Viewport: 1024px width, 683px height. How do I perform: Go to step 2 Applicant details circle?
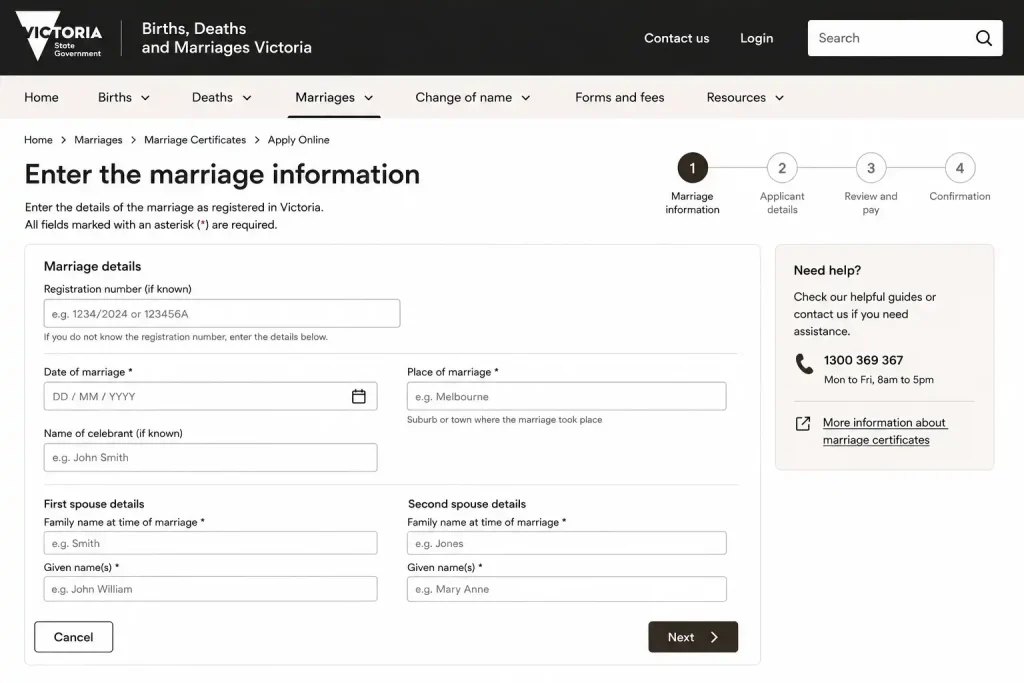[x=782, y=168]
